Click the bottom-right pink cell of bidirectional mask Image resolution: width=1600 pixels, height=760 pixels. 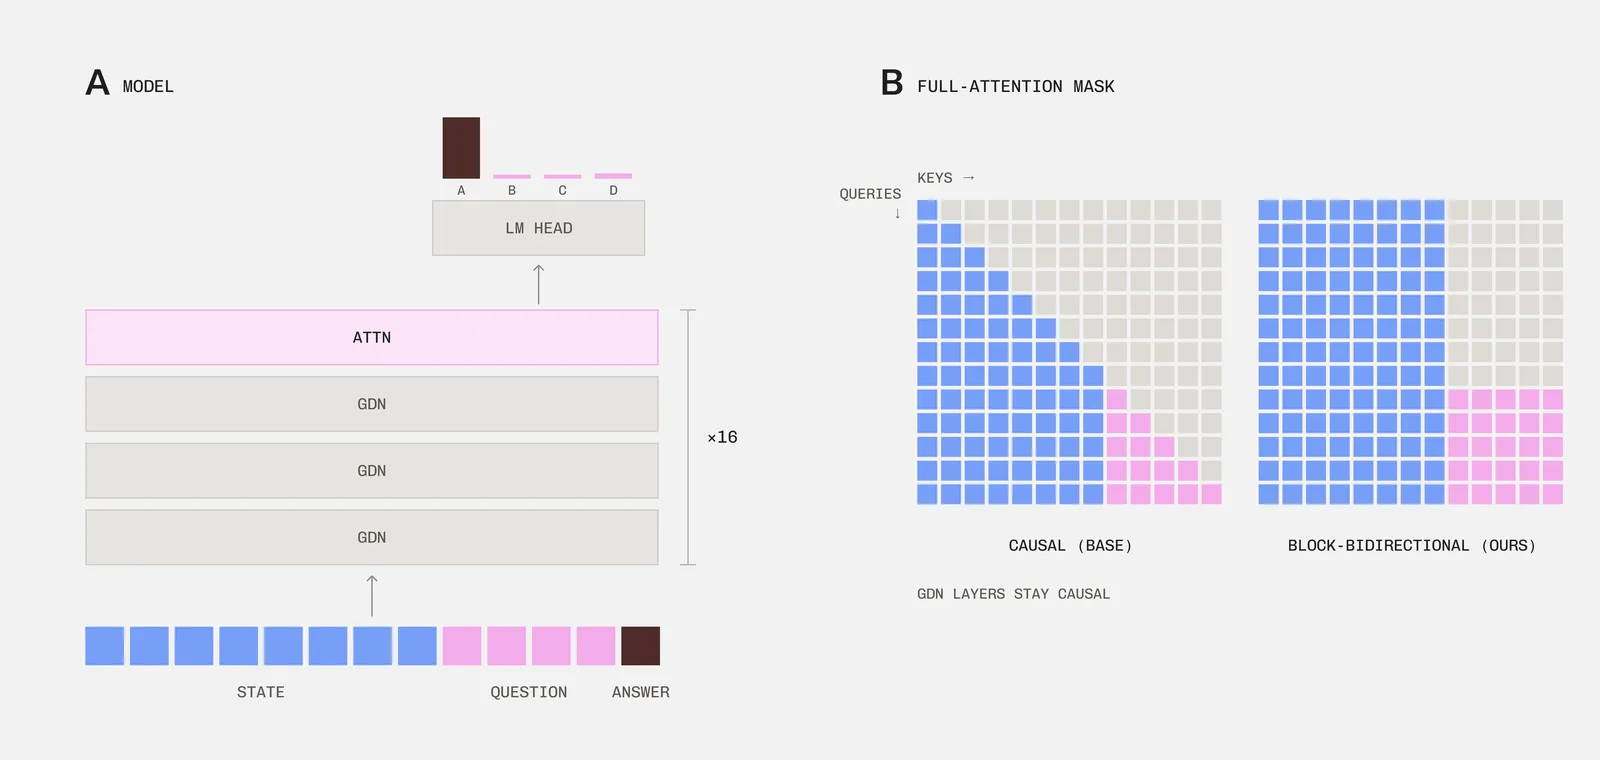1552,494
